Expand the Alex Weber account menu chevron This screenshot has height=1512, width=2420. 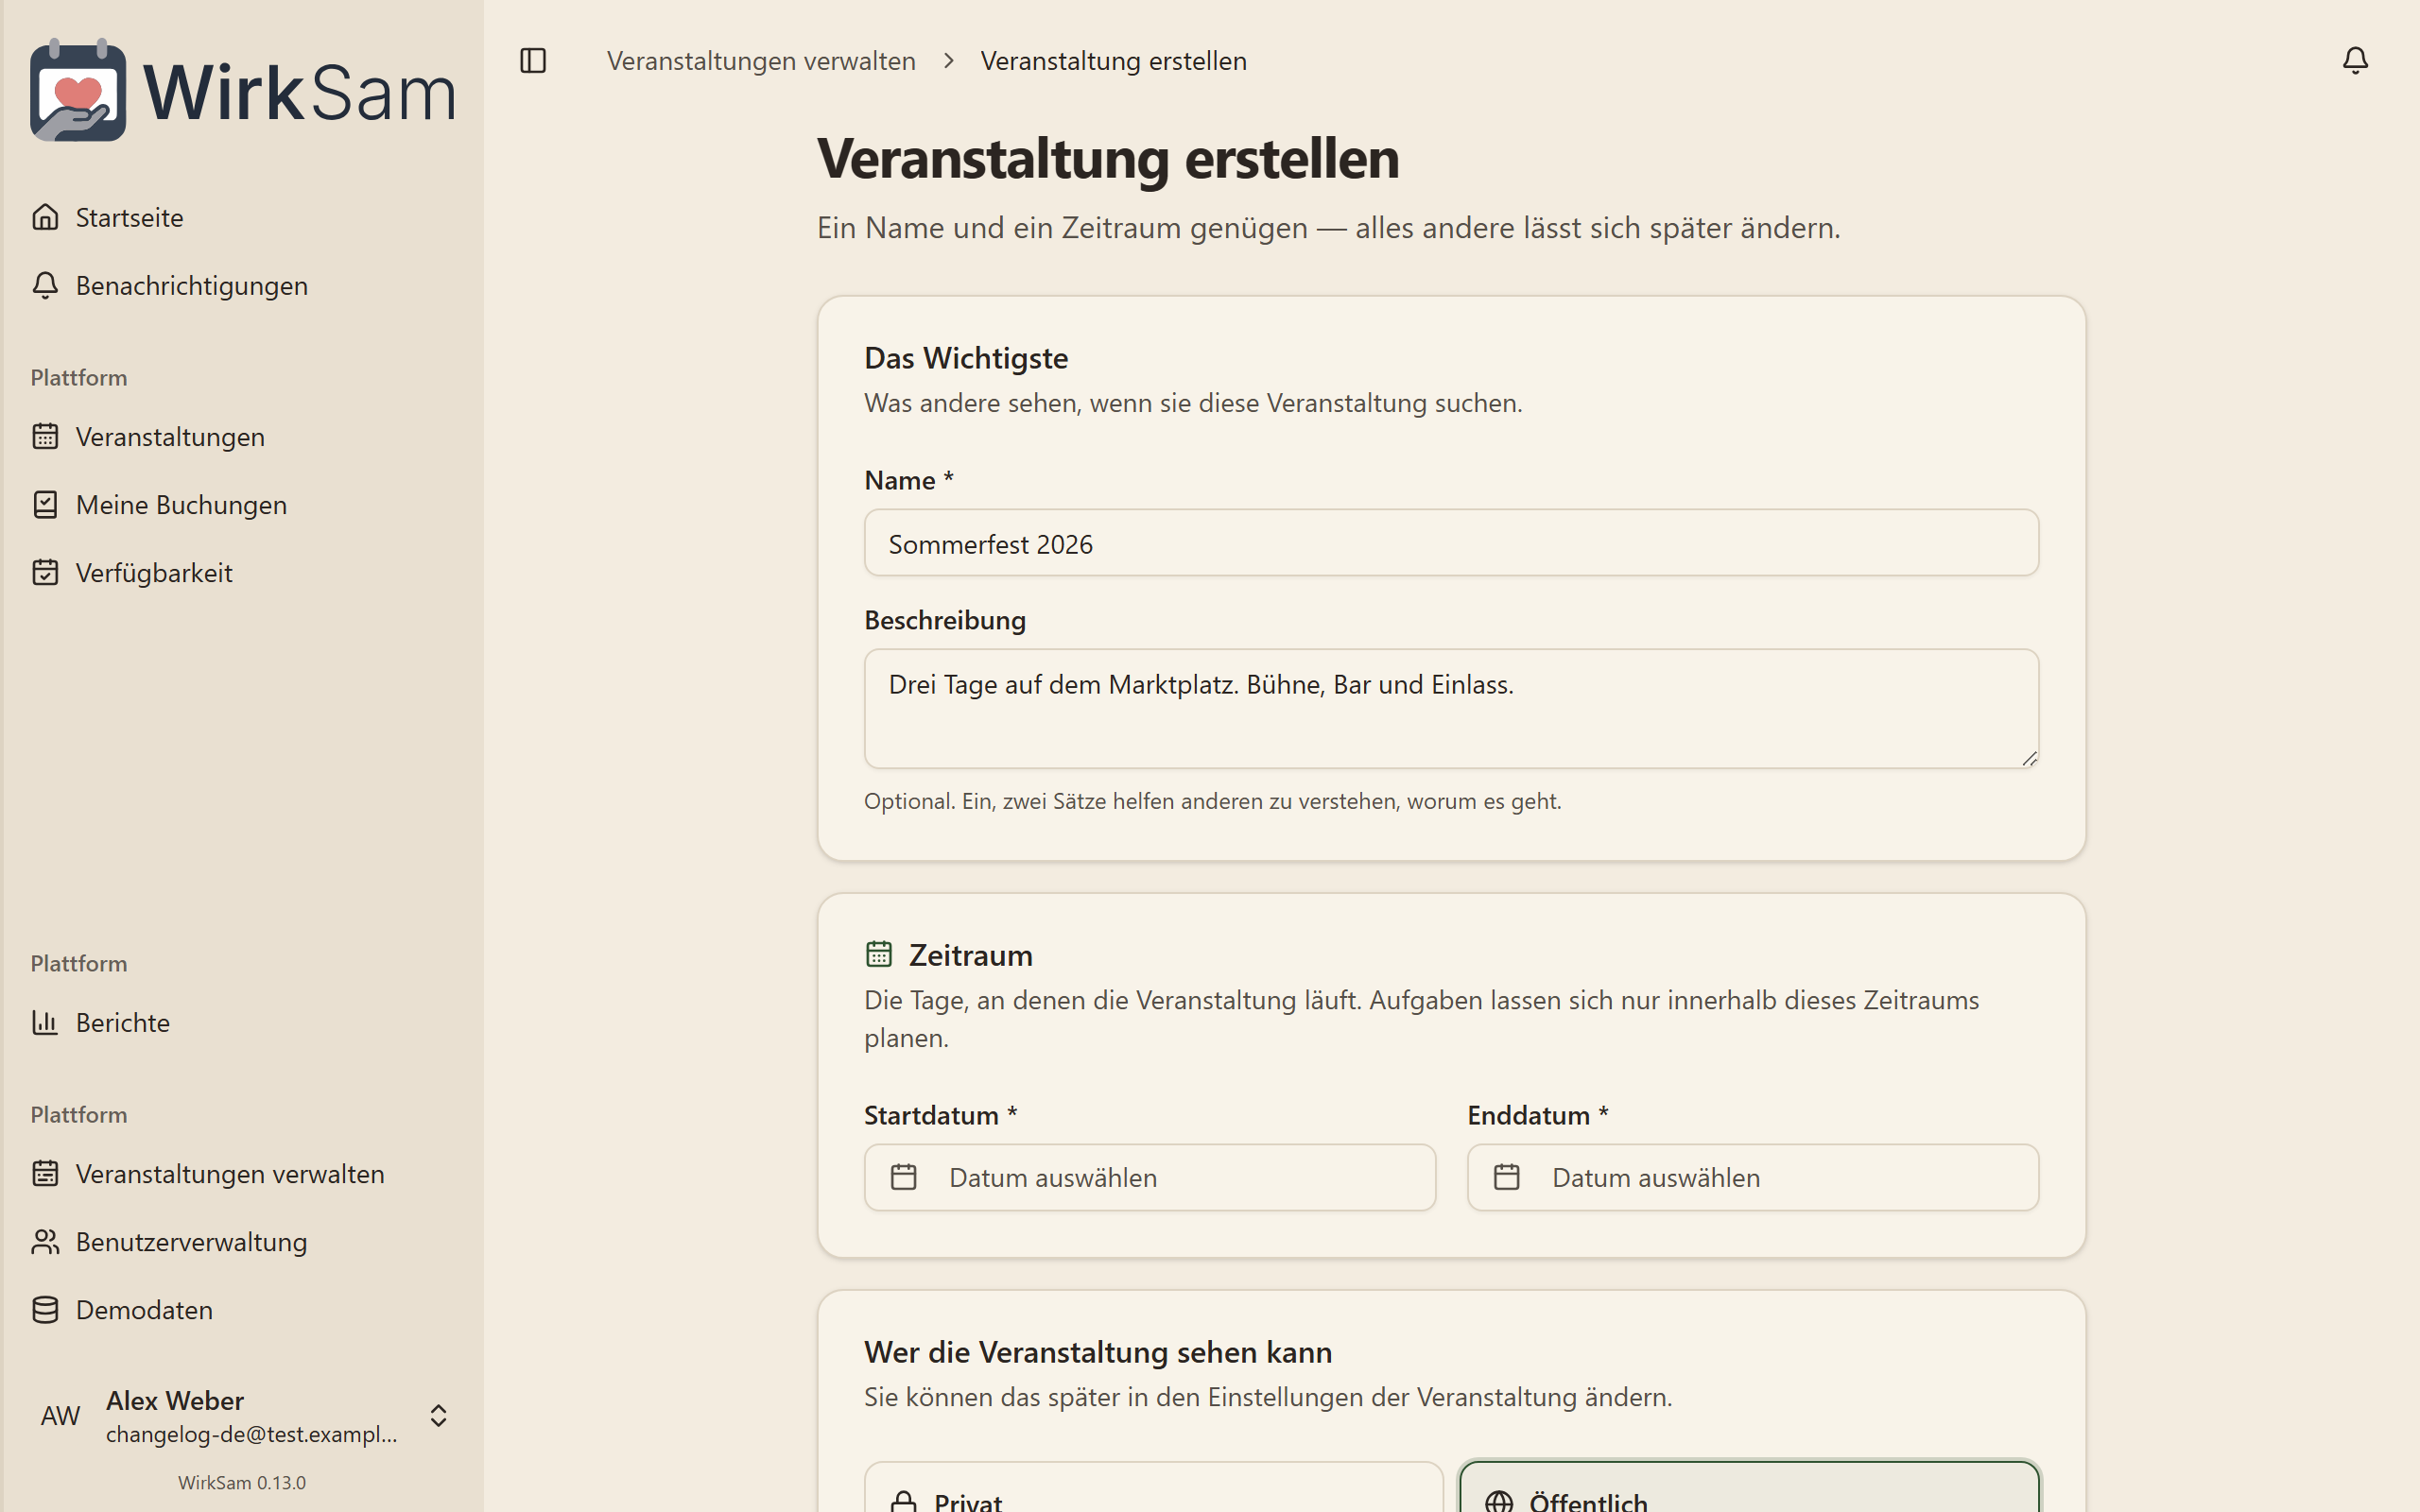(x=438, y=1415)
